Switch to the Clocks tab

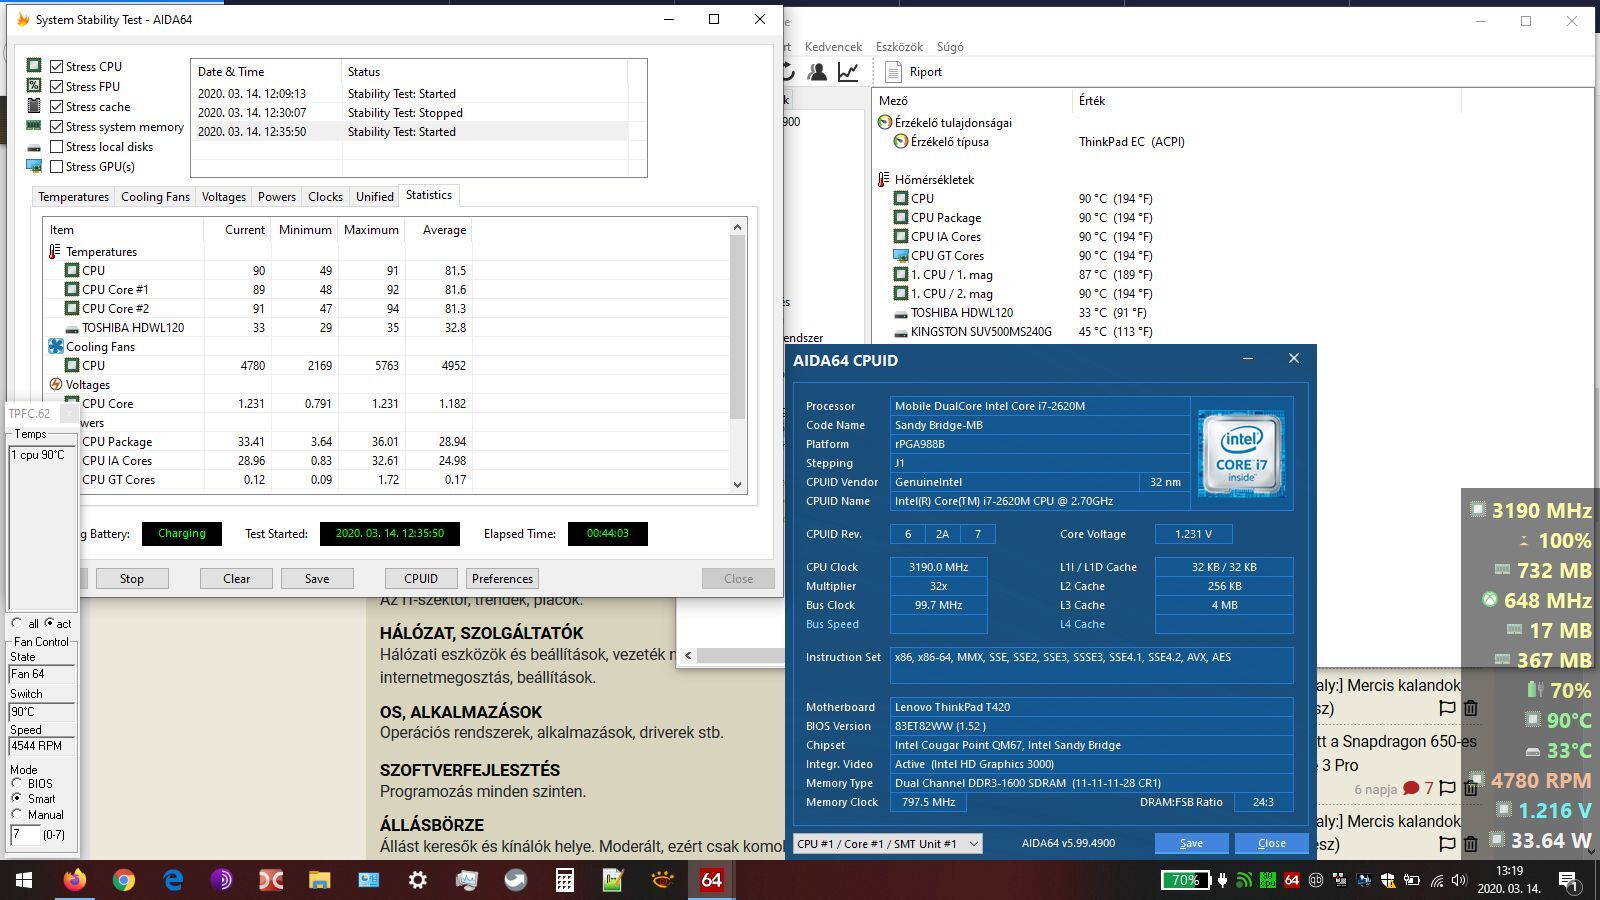(x=325, y=197)
